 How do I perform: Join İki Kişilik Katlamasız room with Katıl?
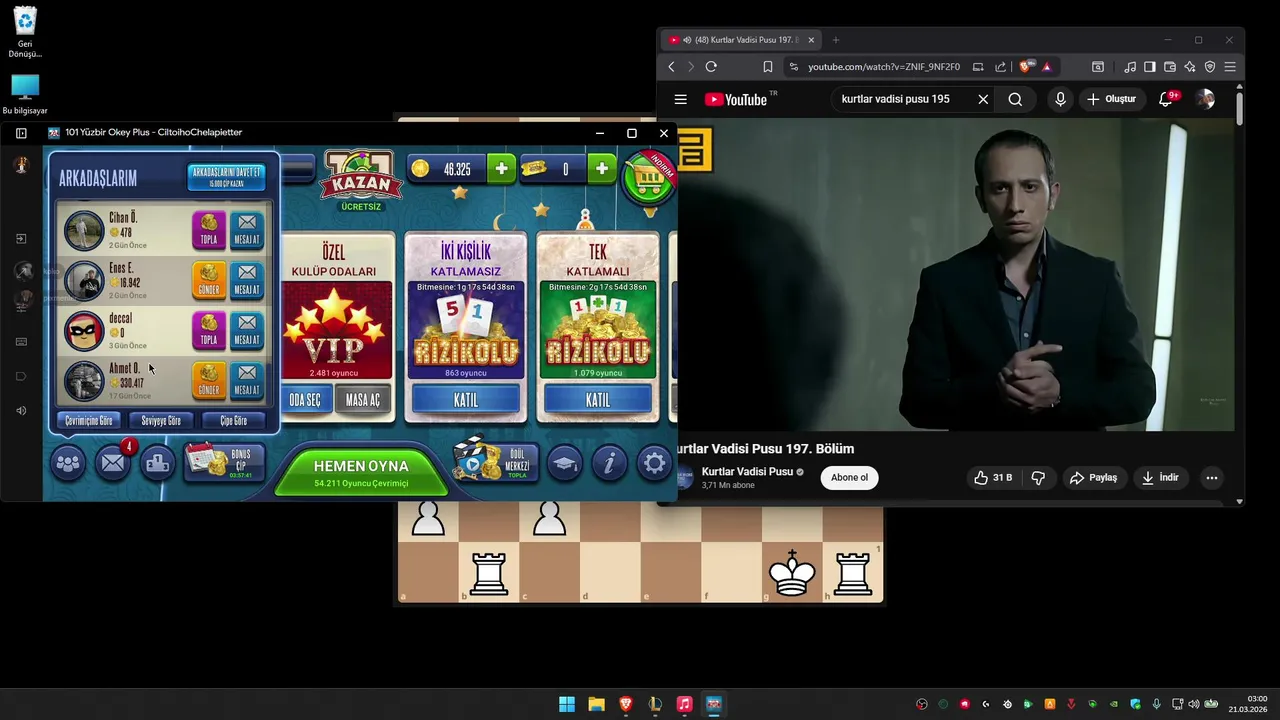(x=466, y=400)
